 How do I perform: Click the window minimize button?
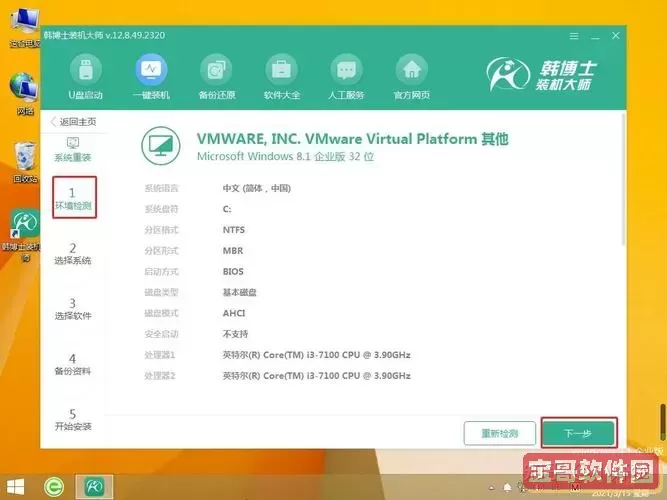(x=596, y=36)
